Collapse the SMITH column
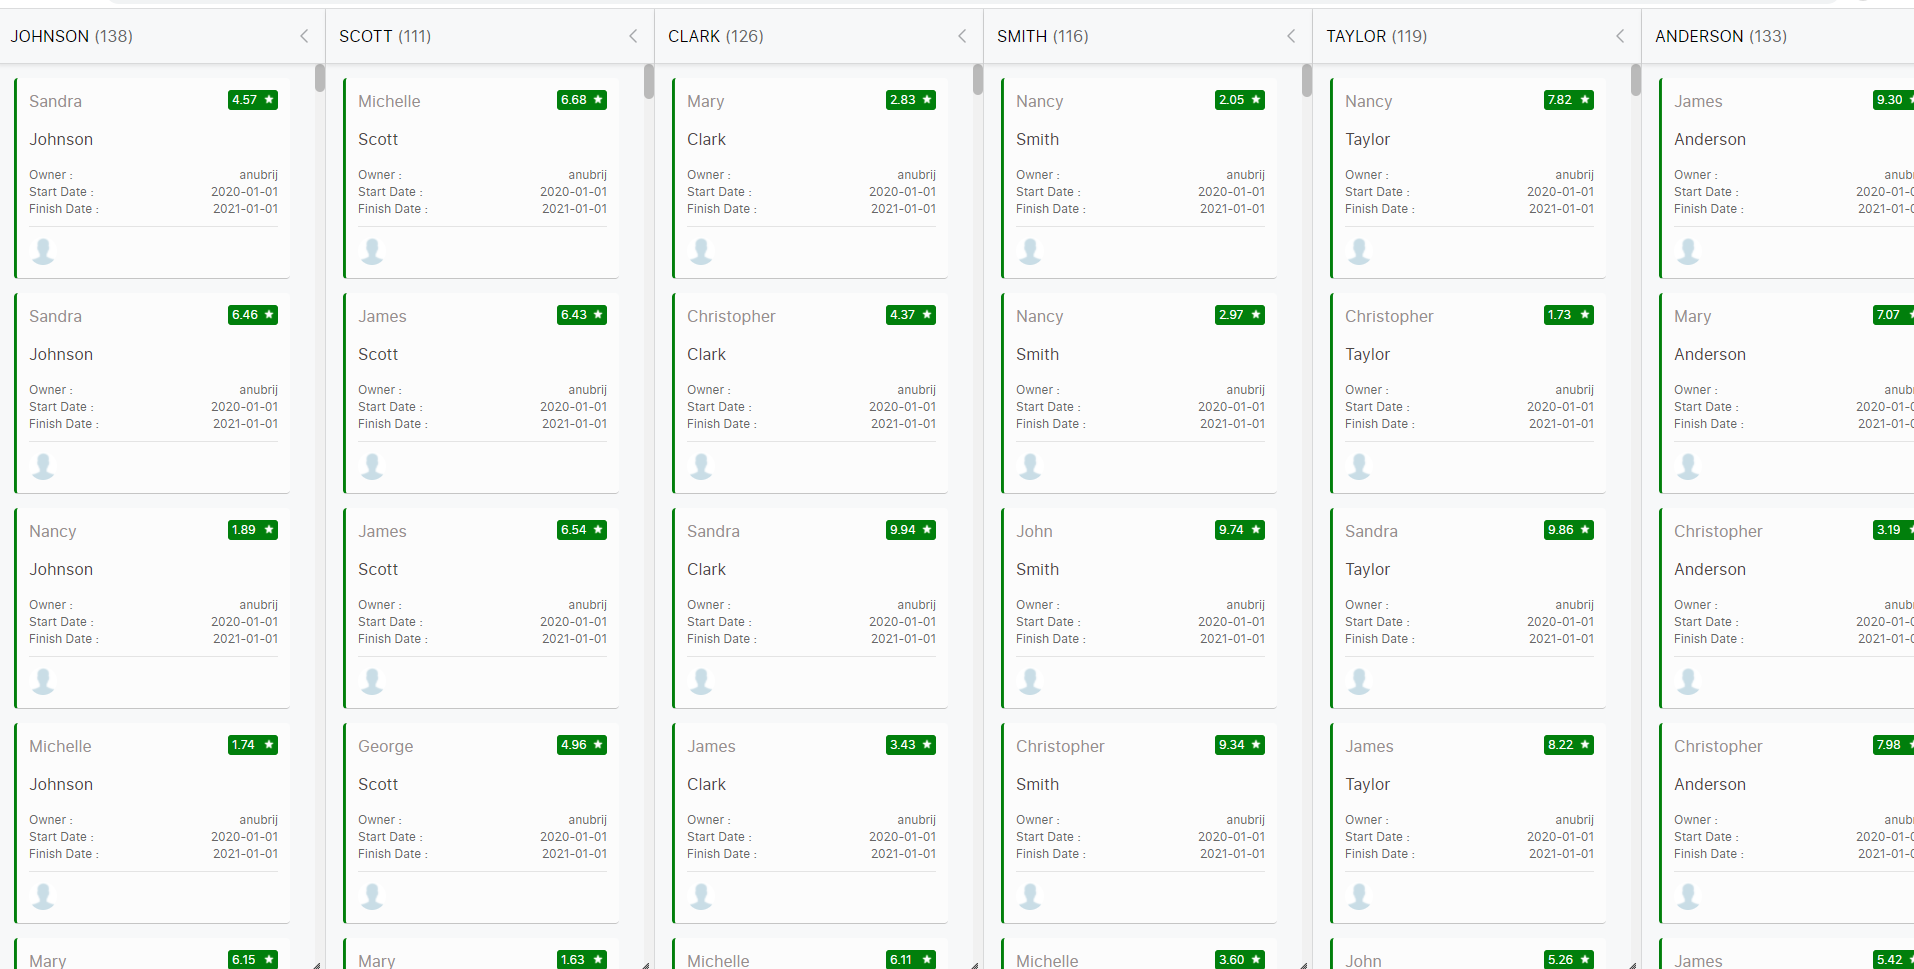 (x=1290, y=36)
